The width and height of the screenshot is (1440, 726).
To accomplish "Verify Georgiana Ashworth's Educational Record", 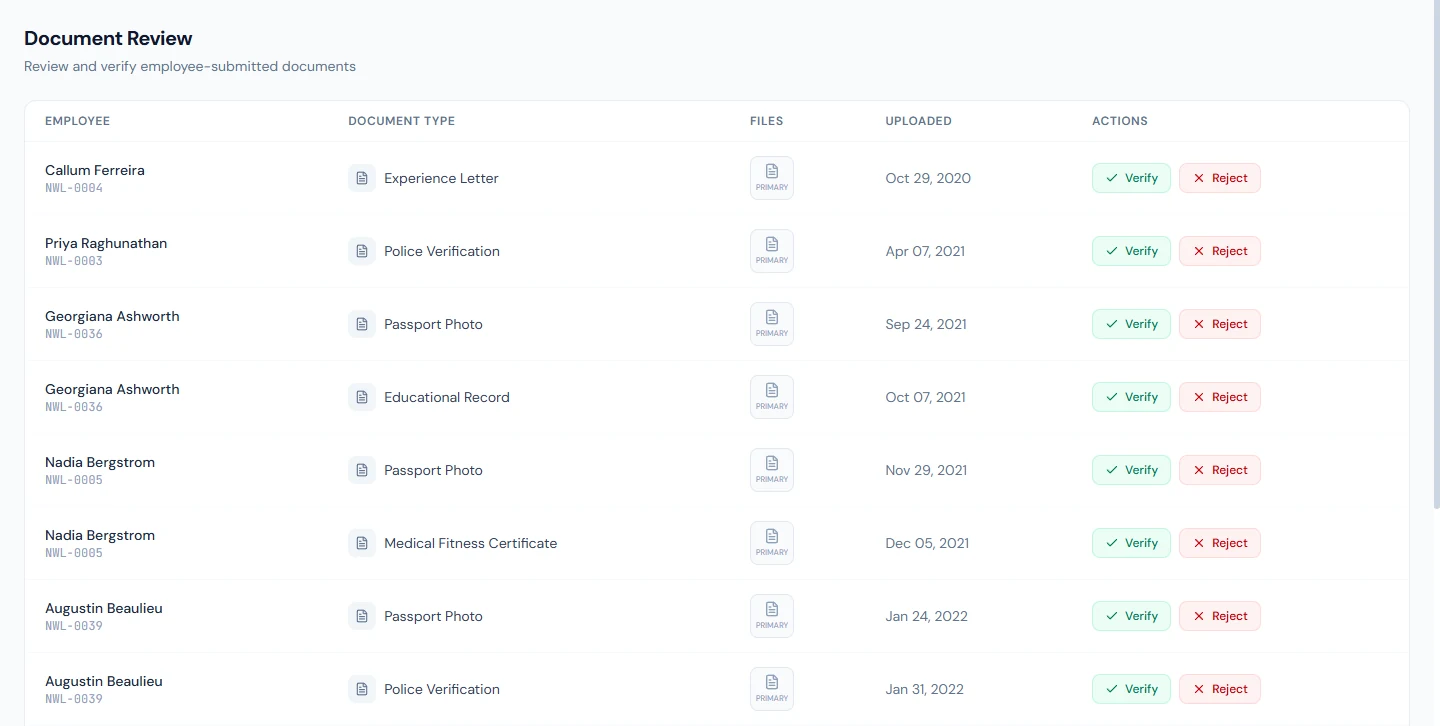I will (x=1131, y=397).
